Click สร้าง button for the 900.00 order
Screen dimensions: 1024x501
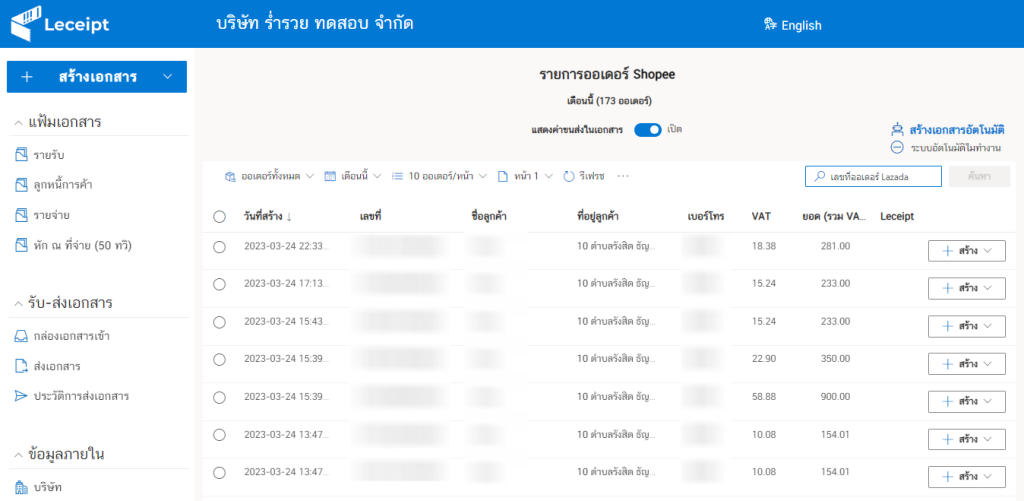click(967, 402)
